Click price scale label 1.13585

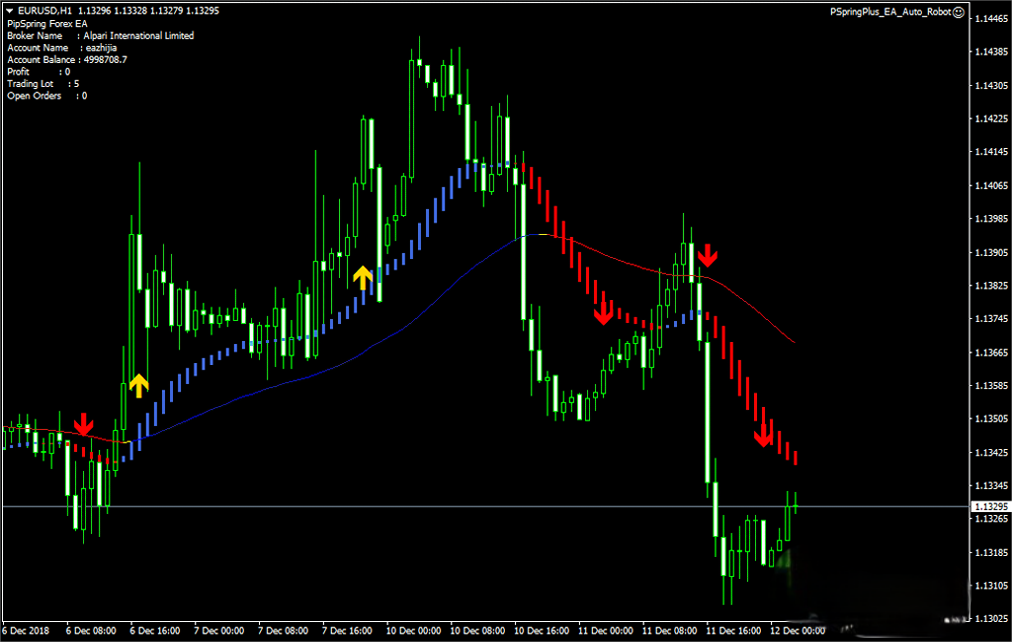tap(991, 386)
